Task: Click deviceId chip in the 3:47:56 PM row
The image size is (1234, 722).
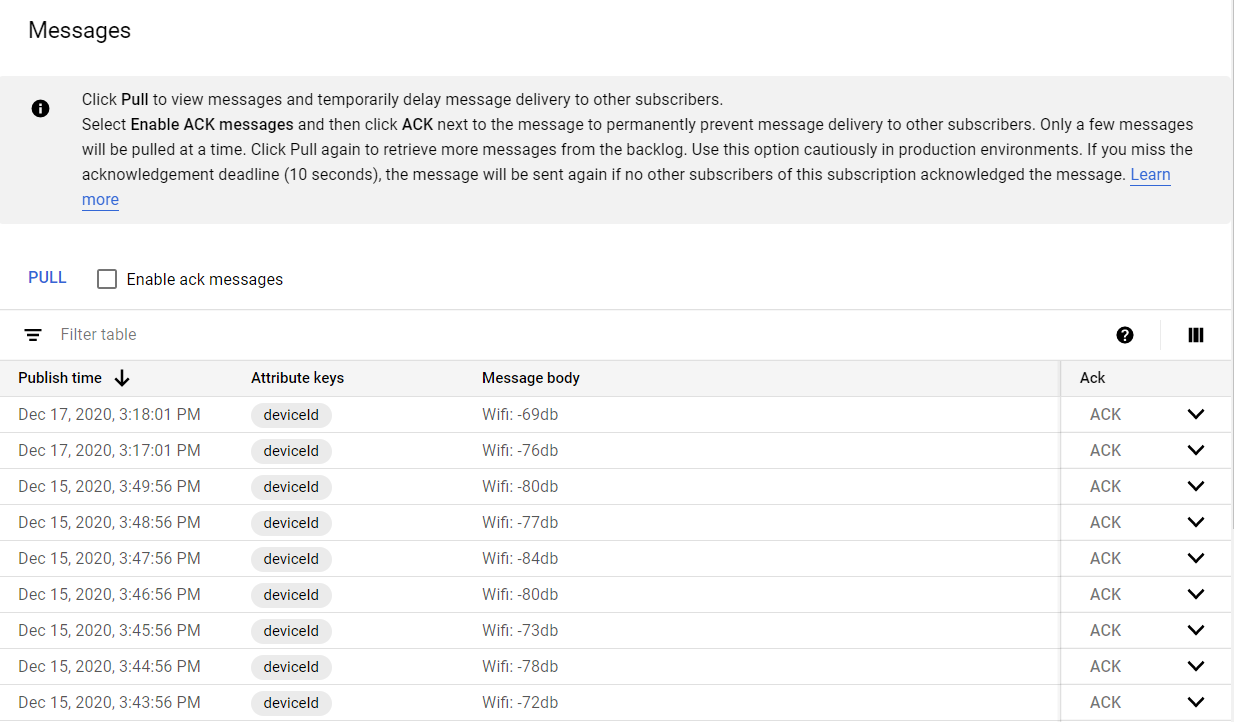Action: click(291, 559)
